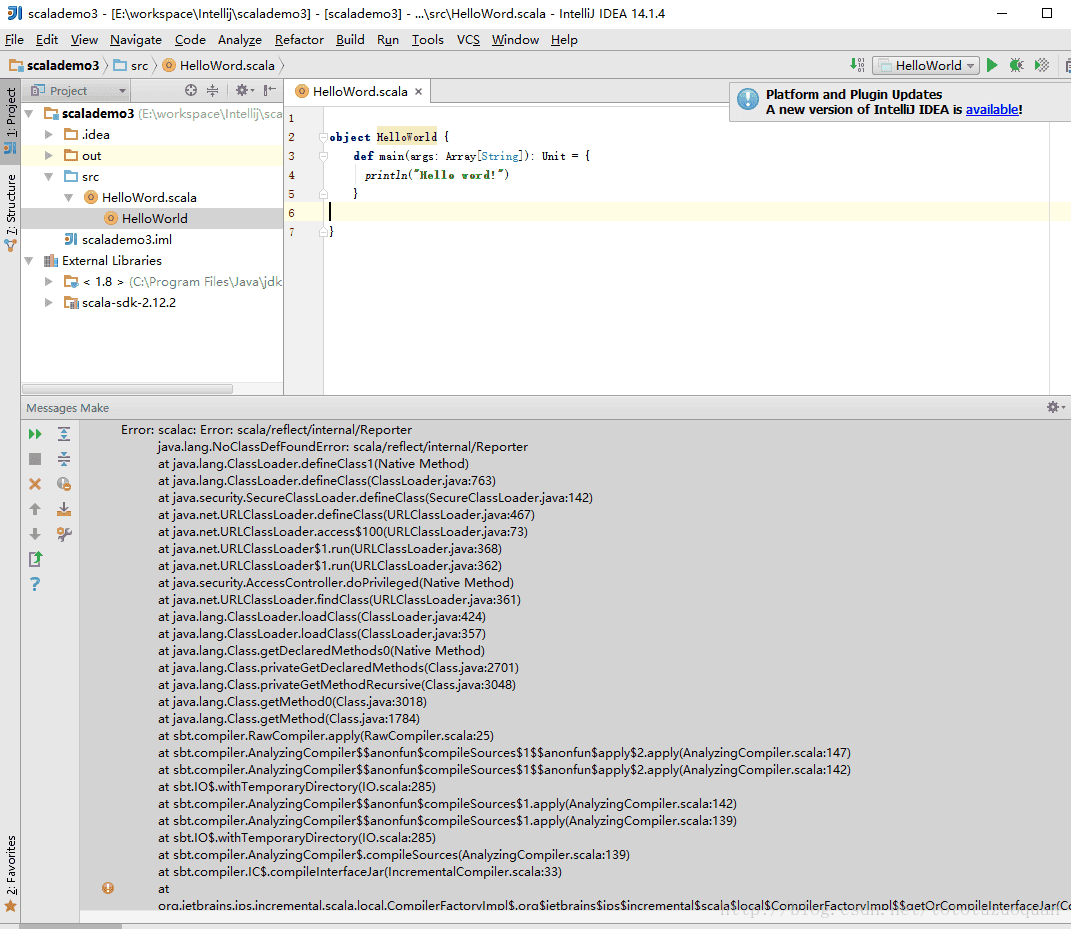Image resolution: width=1071 pixels, height=929 pixels.
Task: Click the 'available' update link
Action: (991, 110)
